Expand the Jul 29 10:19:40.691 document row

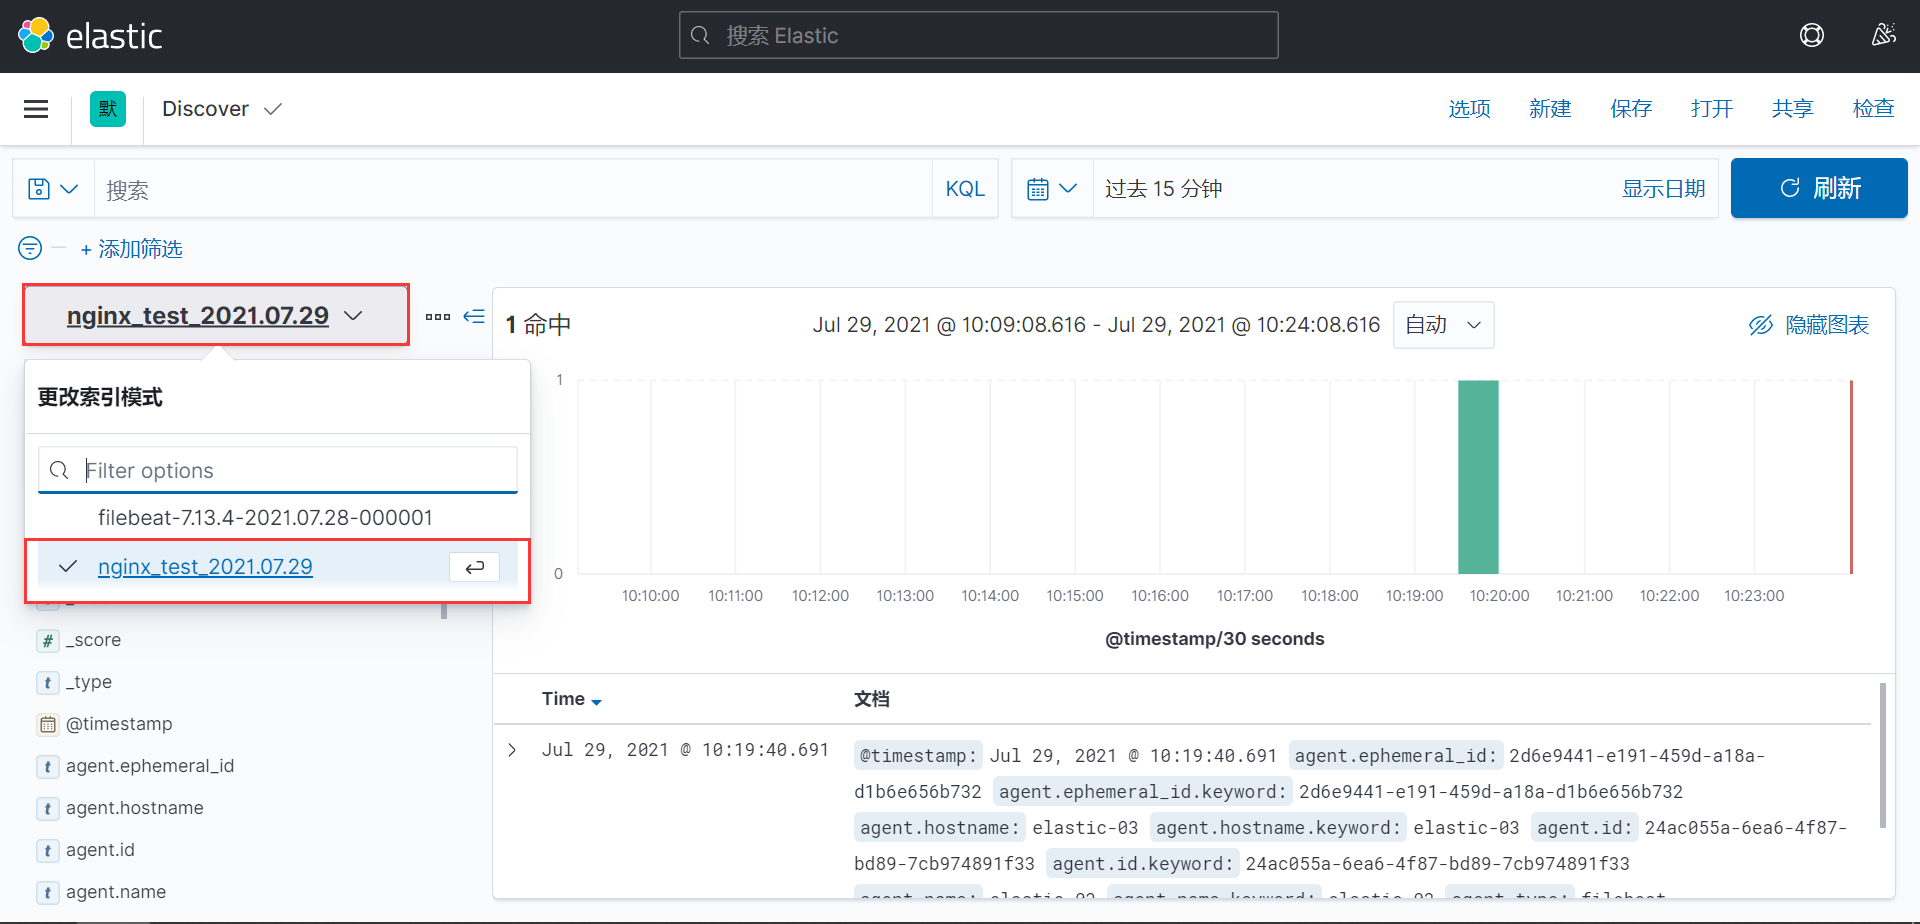pos(512,750)
